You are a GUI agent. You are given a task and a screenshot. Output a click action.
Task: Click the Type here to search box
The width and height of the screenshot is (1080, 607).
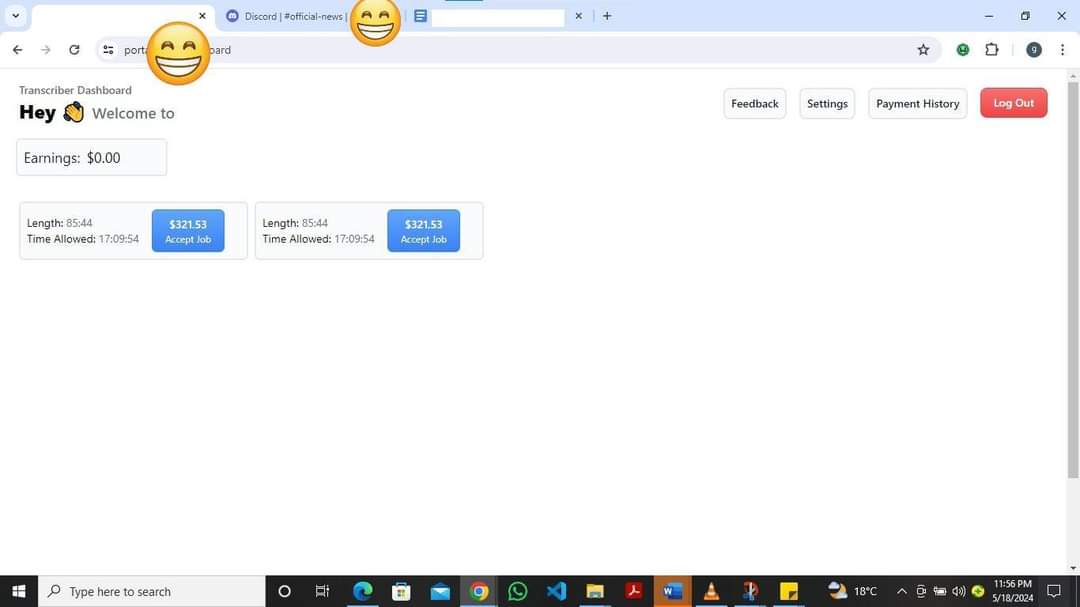pyautogui.click(x=152, y=591)
